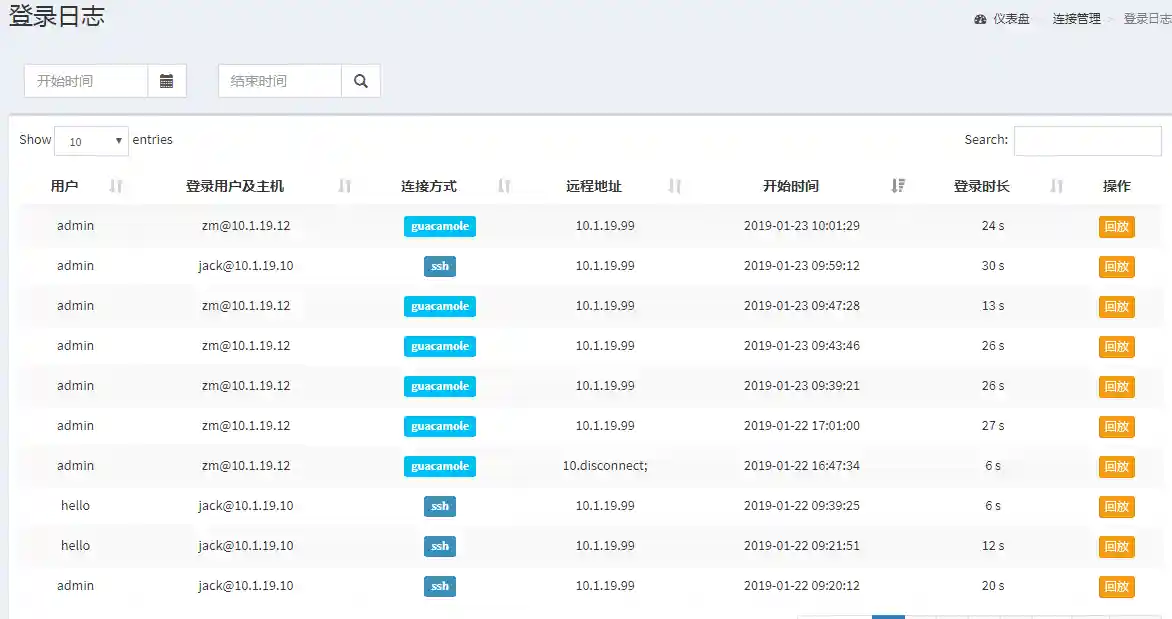
Task: Focus the 开始时间 start time field
Action: (86, 81)
